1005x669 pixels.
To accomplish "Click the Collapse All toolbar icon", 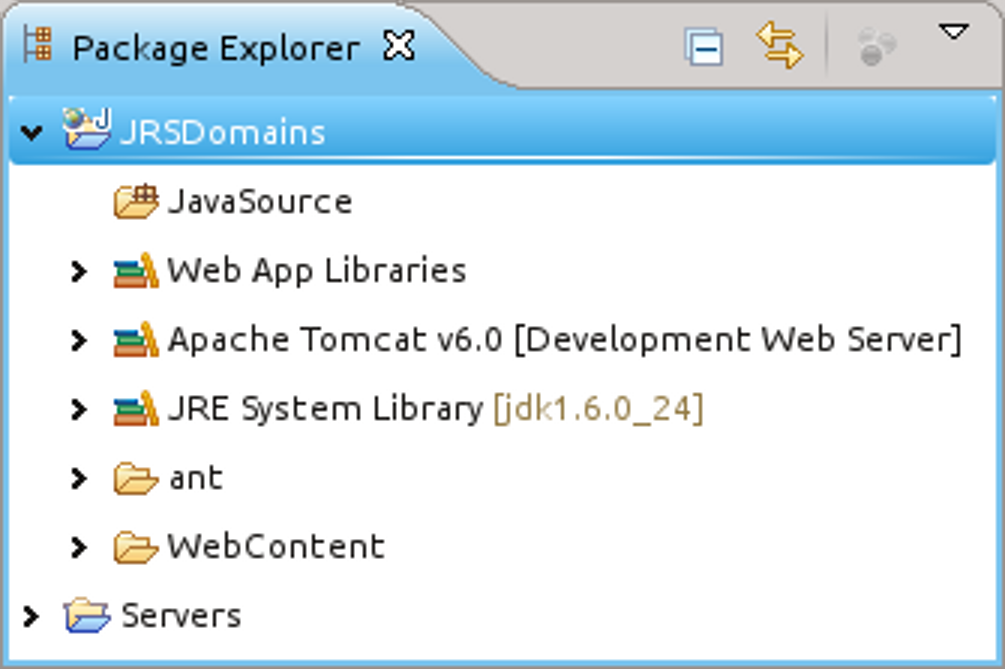I will [704, 47].
